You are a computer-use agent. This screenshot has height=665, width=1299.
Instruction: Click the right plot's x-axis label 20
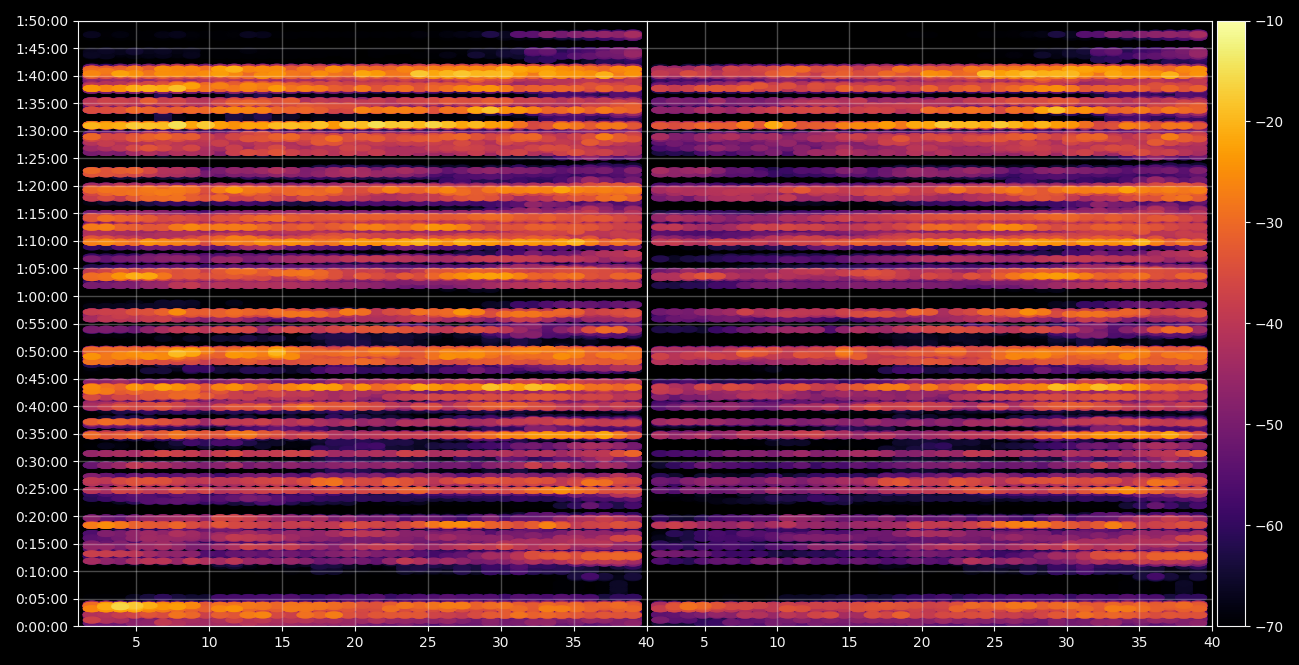tap(922, 644)
